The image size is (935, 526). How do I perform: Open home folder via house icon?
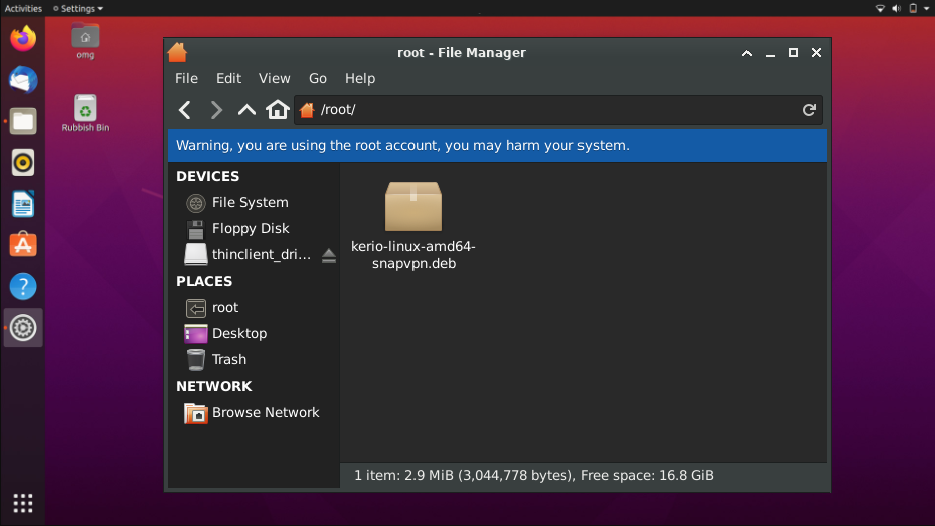(278, 110)
